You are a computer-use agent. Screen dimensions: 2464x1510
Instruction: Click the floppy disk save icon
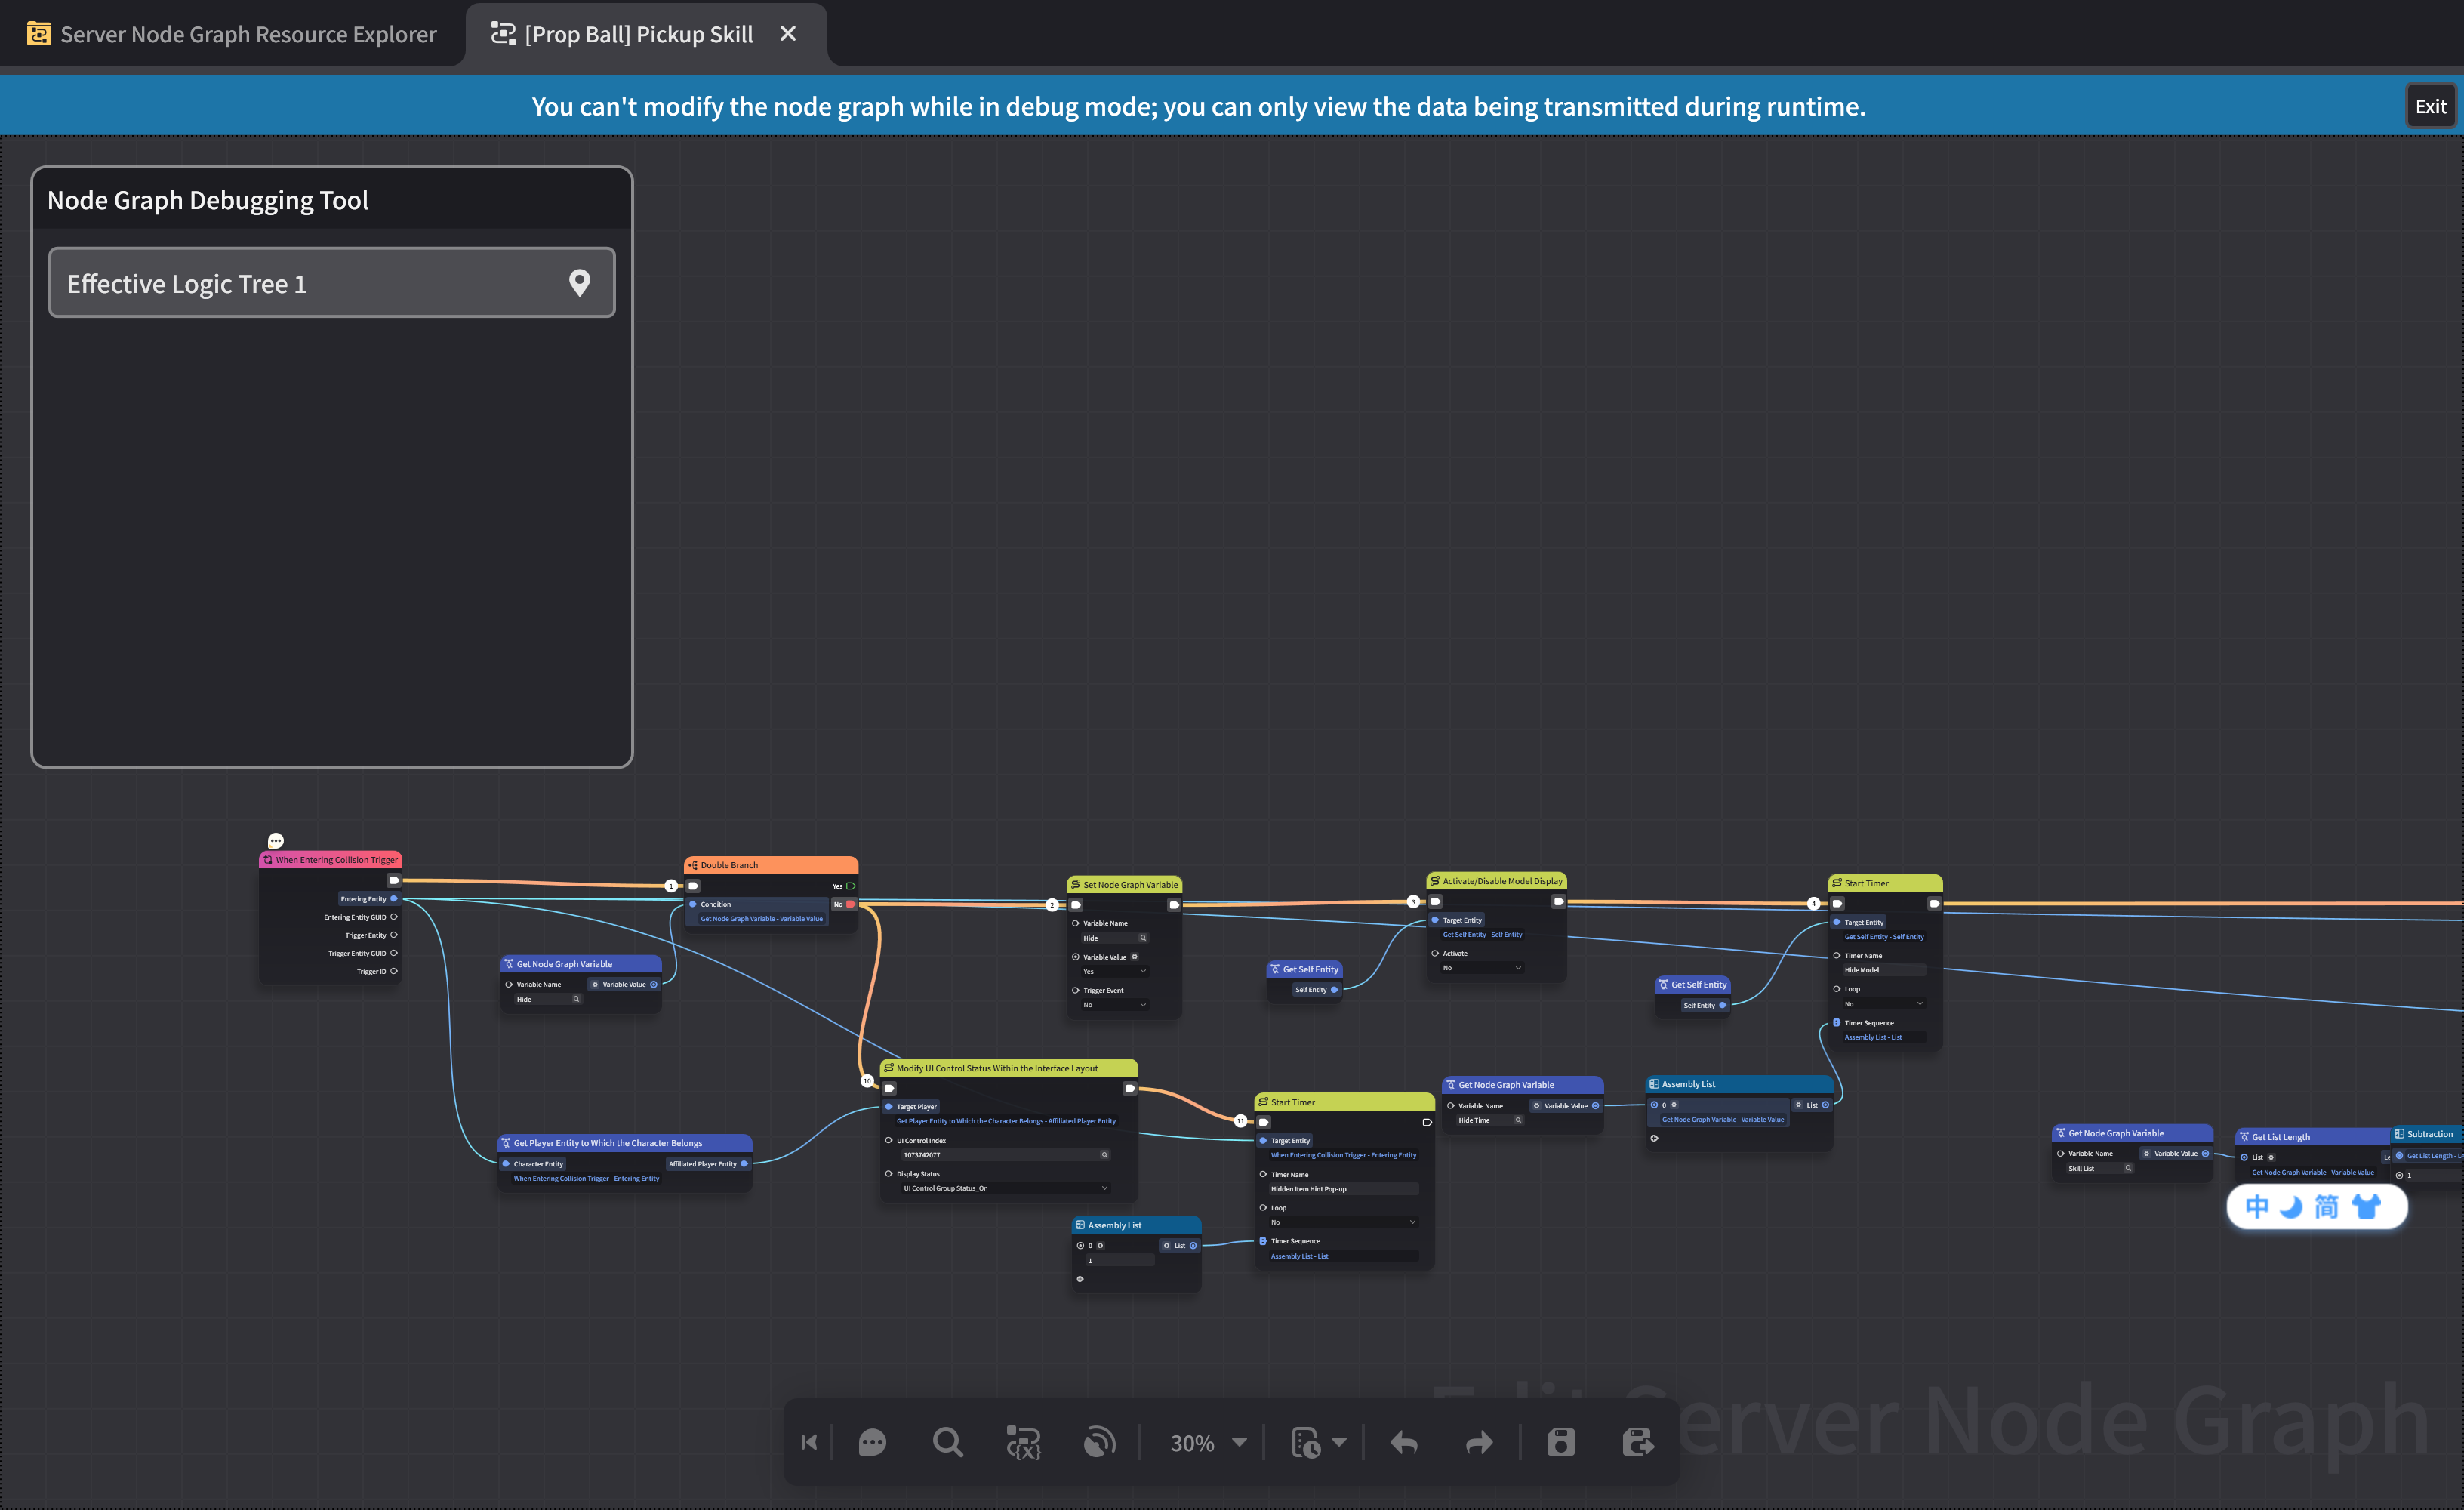(1561, 1442)
